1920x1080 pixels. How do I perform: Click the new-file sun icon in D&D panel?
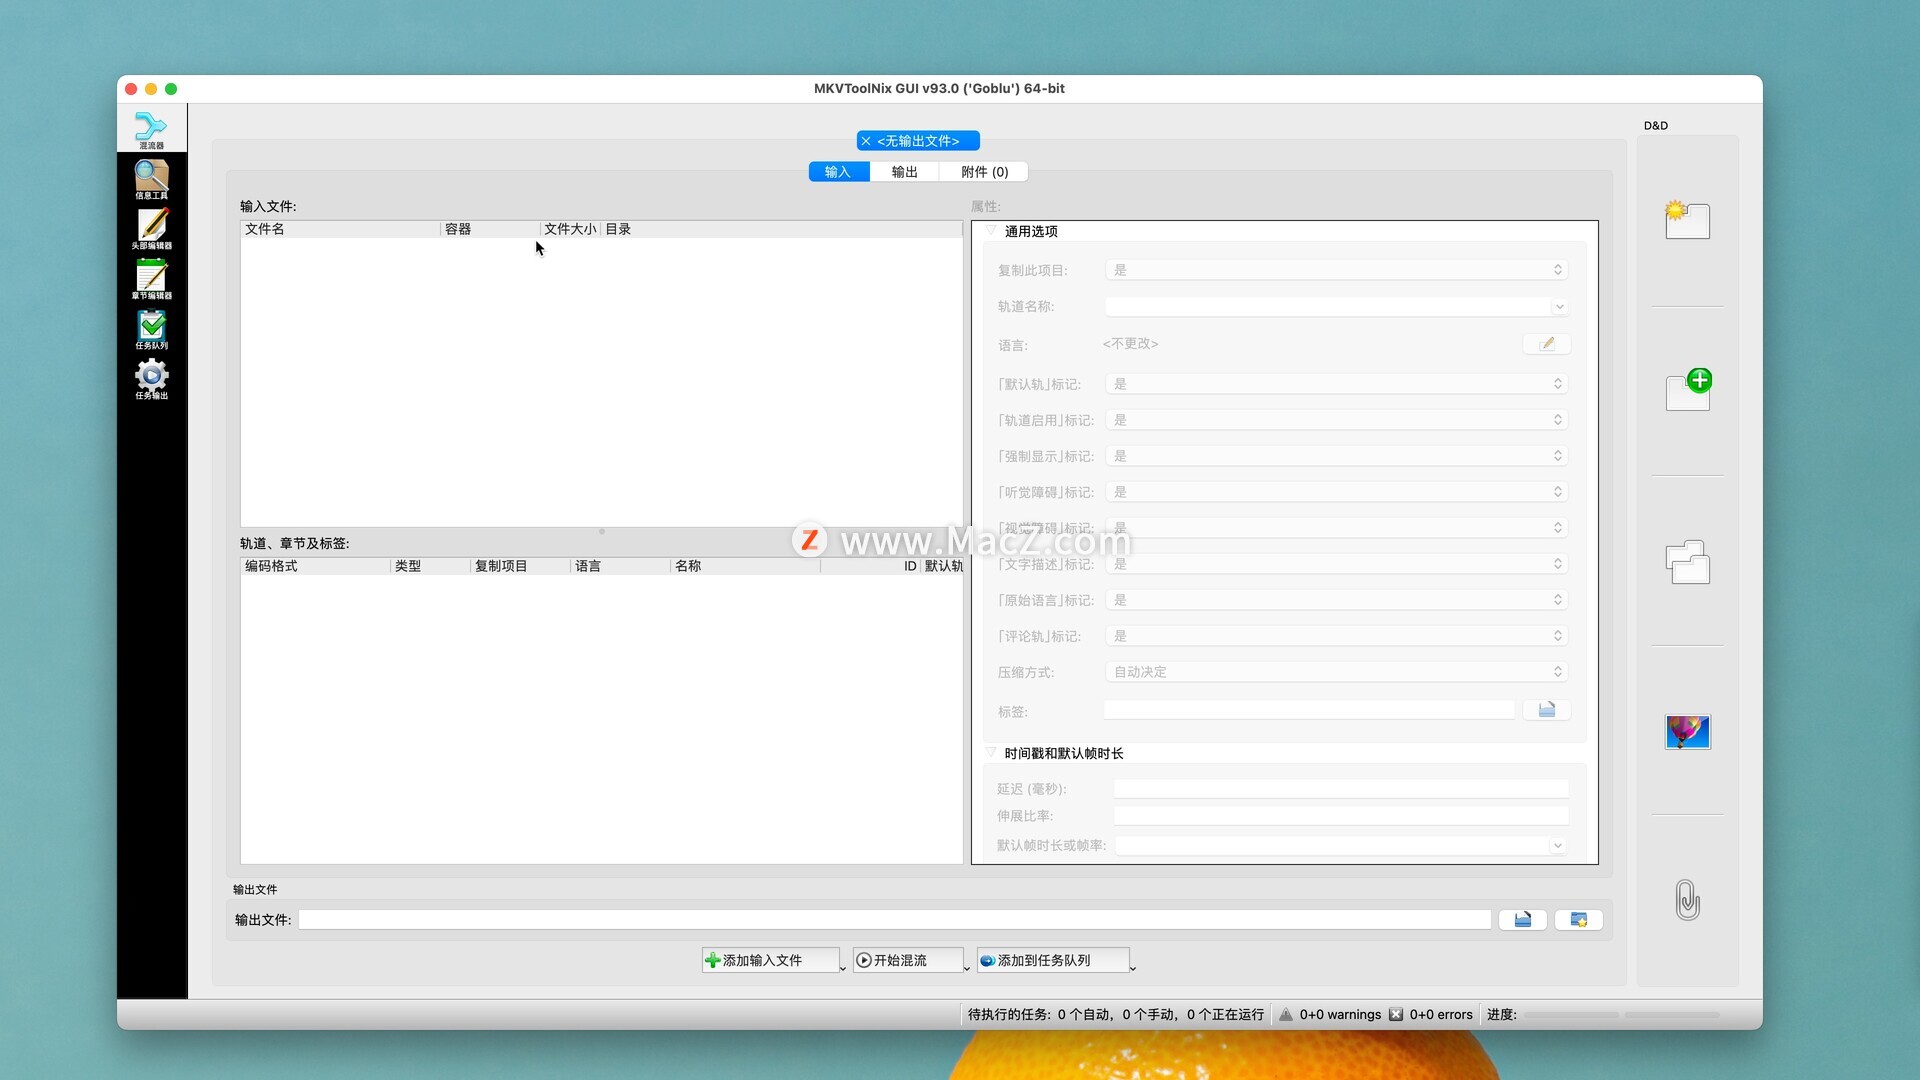[x=1687, y=219]
